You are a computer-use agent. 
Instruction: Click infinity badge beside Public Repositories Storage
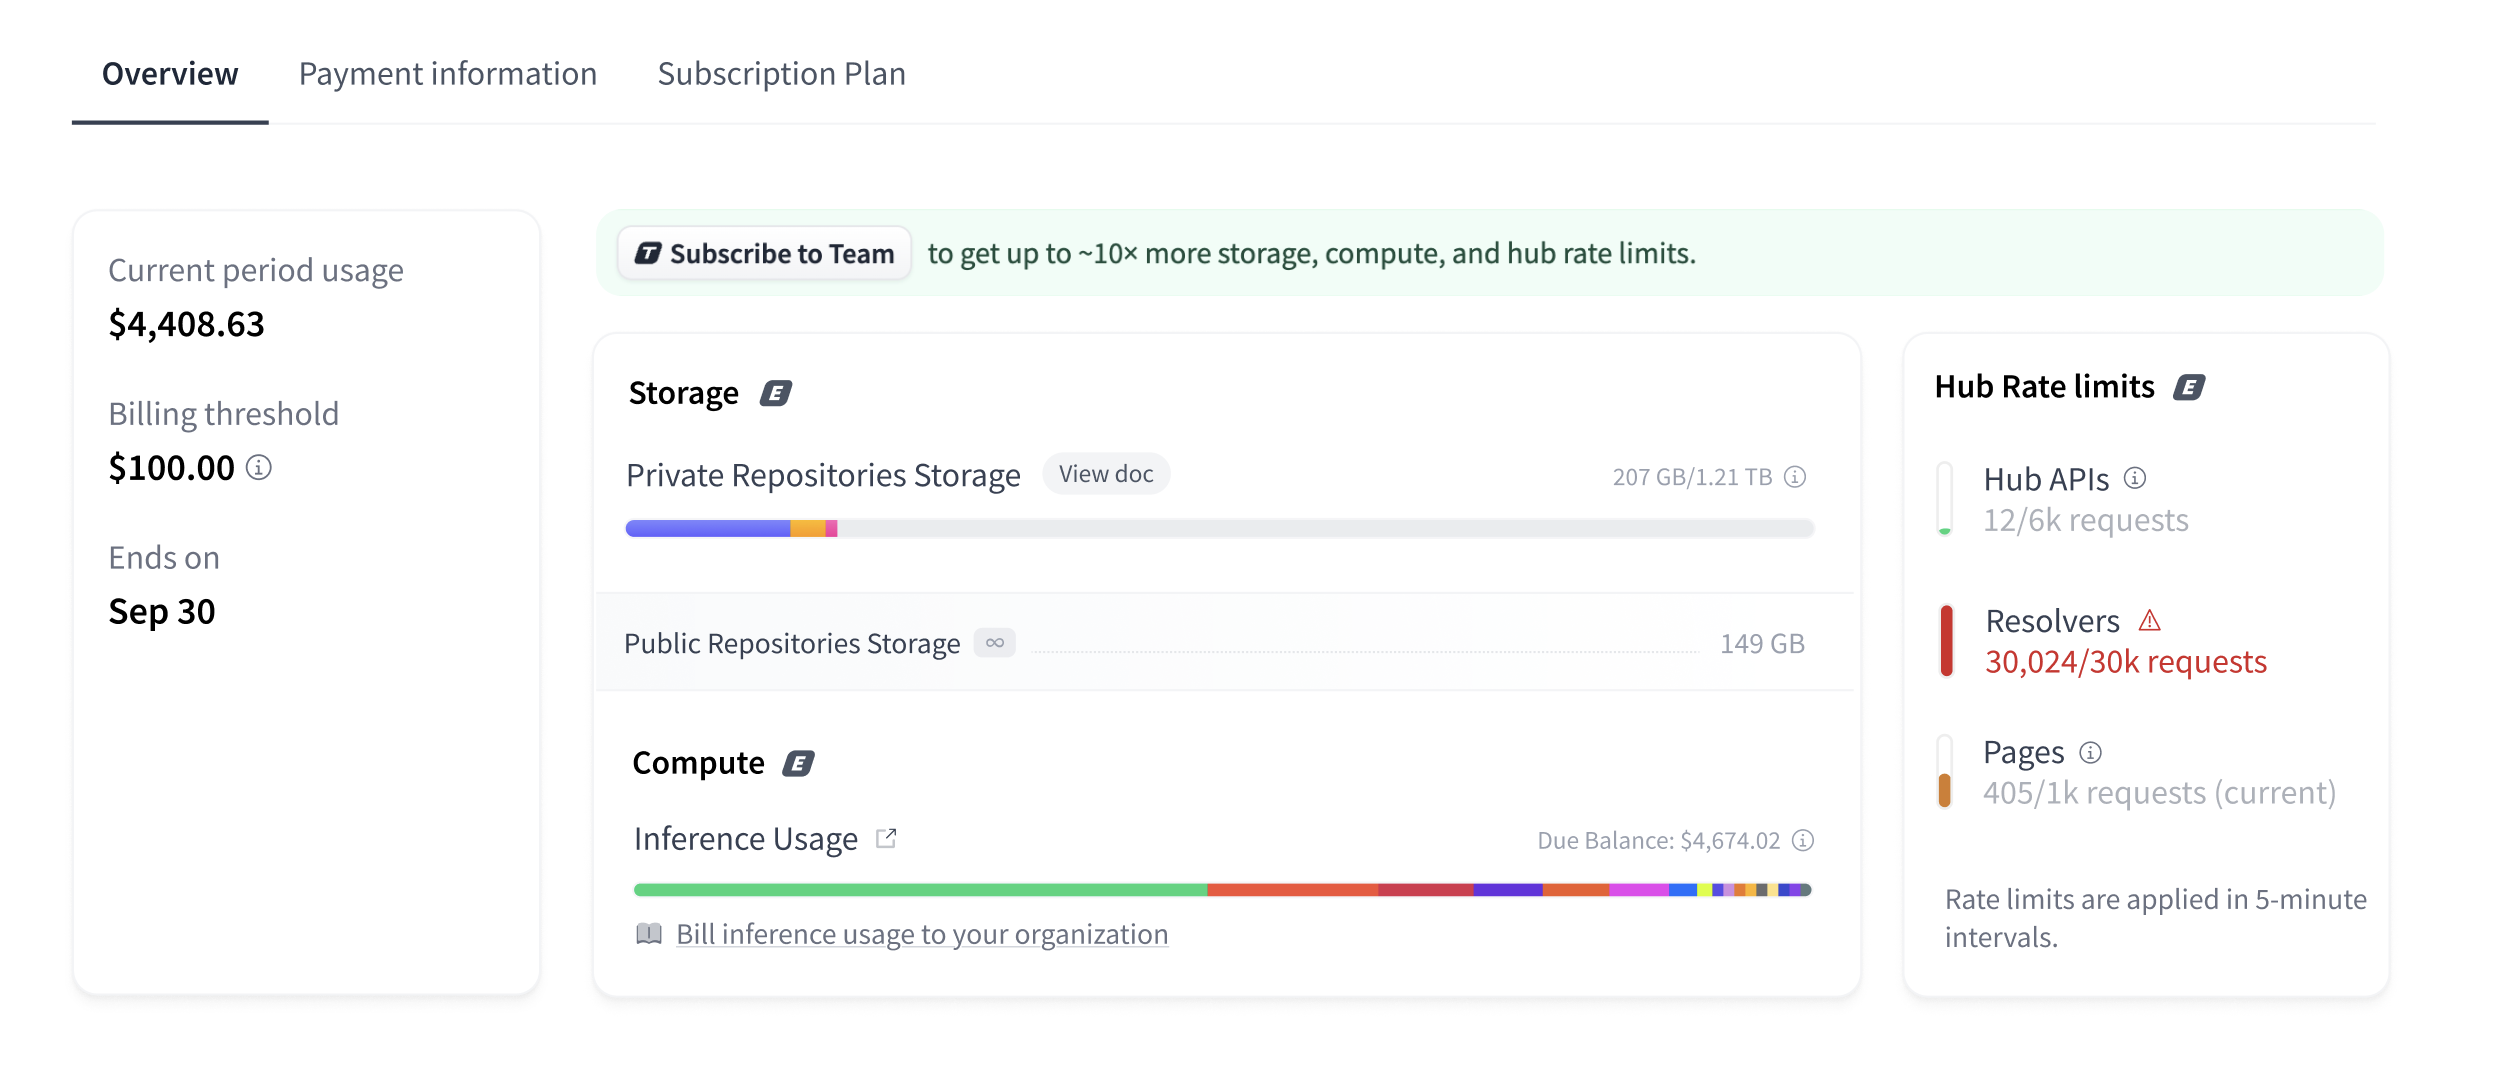pos(995,643)
